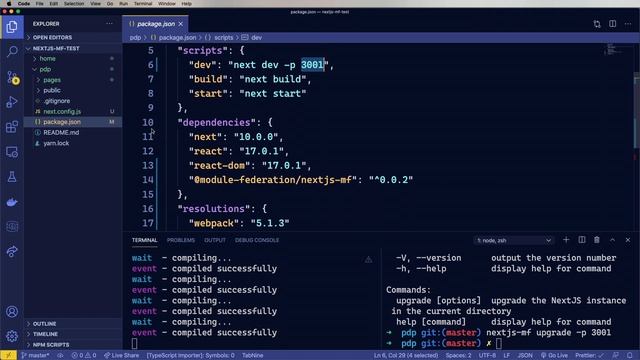Screen dimensions: 640x360
Task: Open the View menu in menu bar
Action: [x=96, y=4]
